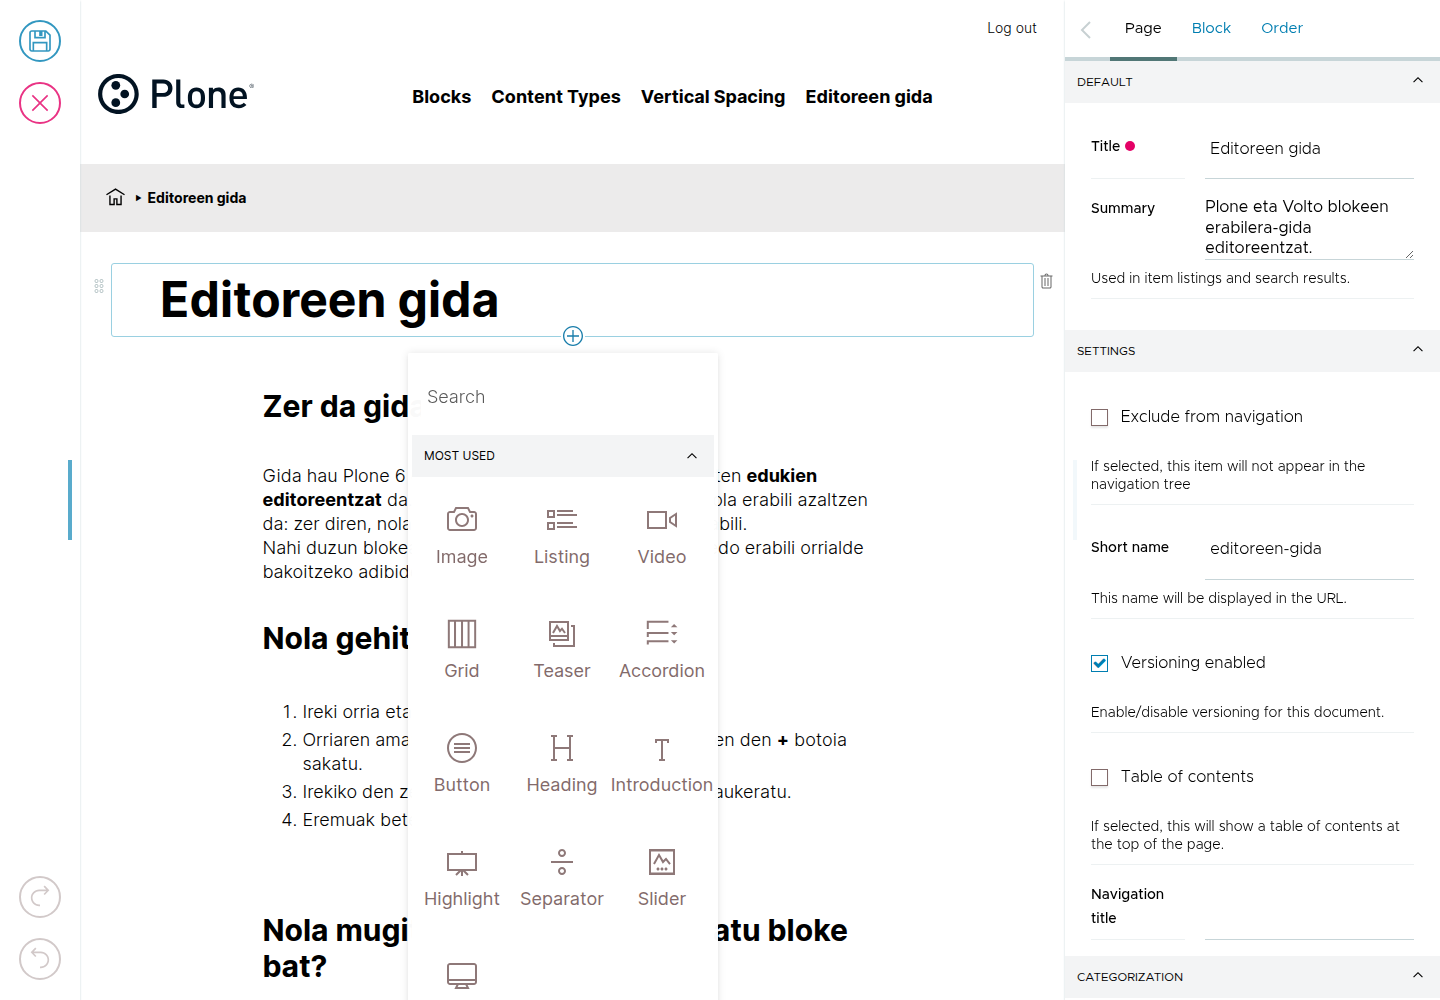
Task: Cancel editing with the red X icon
Action: 40,103
